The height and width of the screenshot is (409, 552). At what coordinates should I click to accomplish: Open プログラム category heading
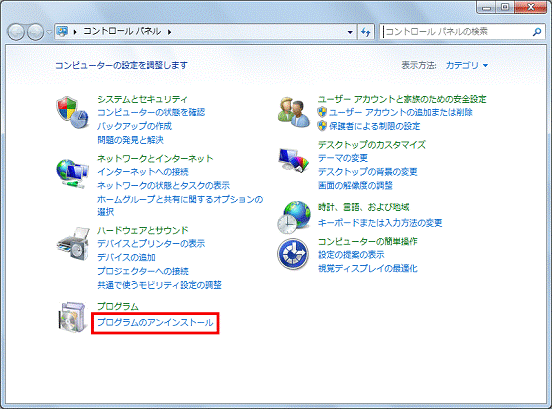[118, 307]
